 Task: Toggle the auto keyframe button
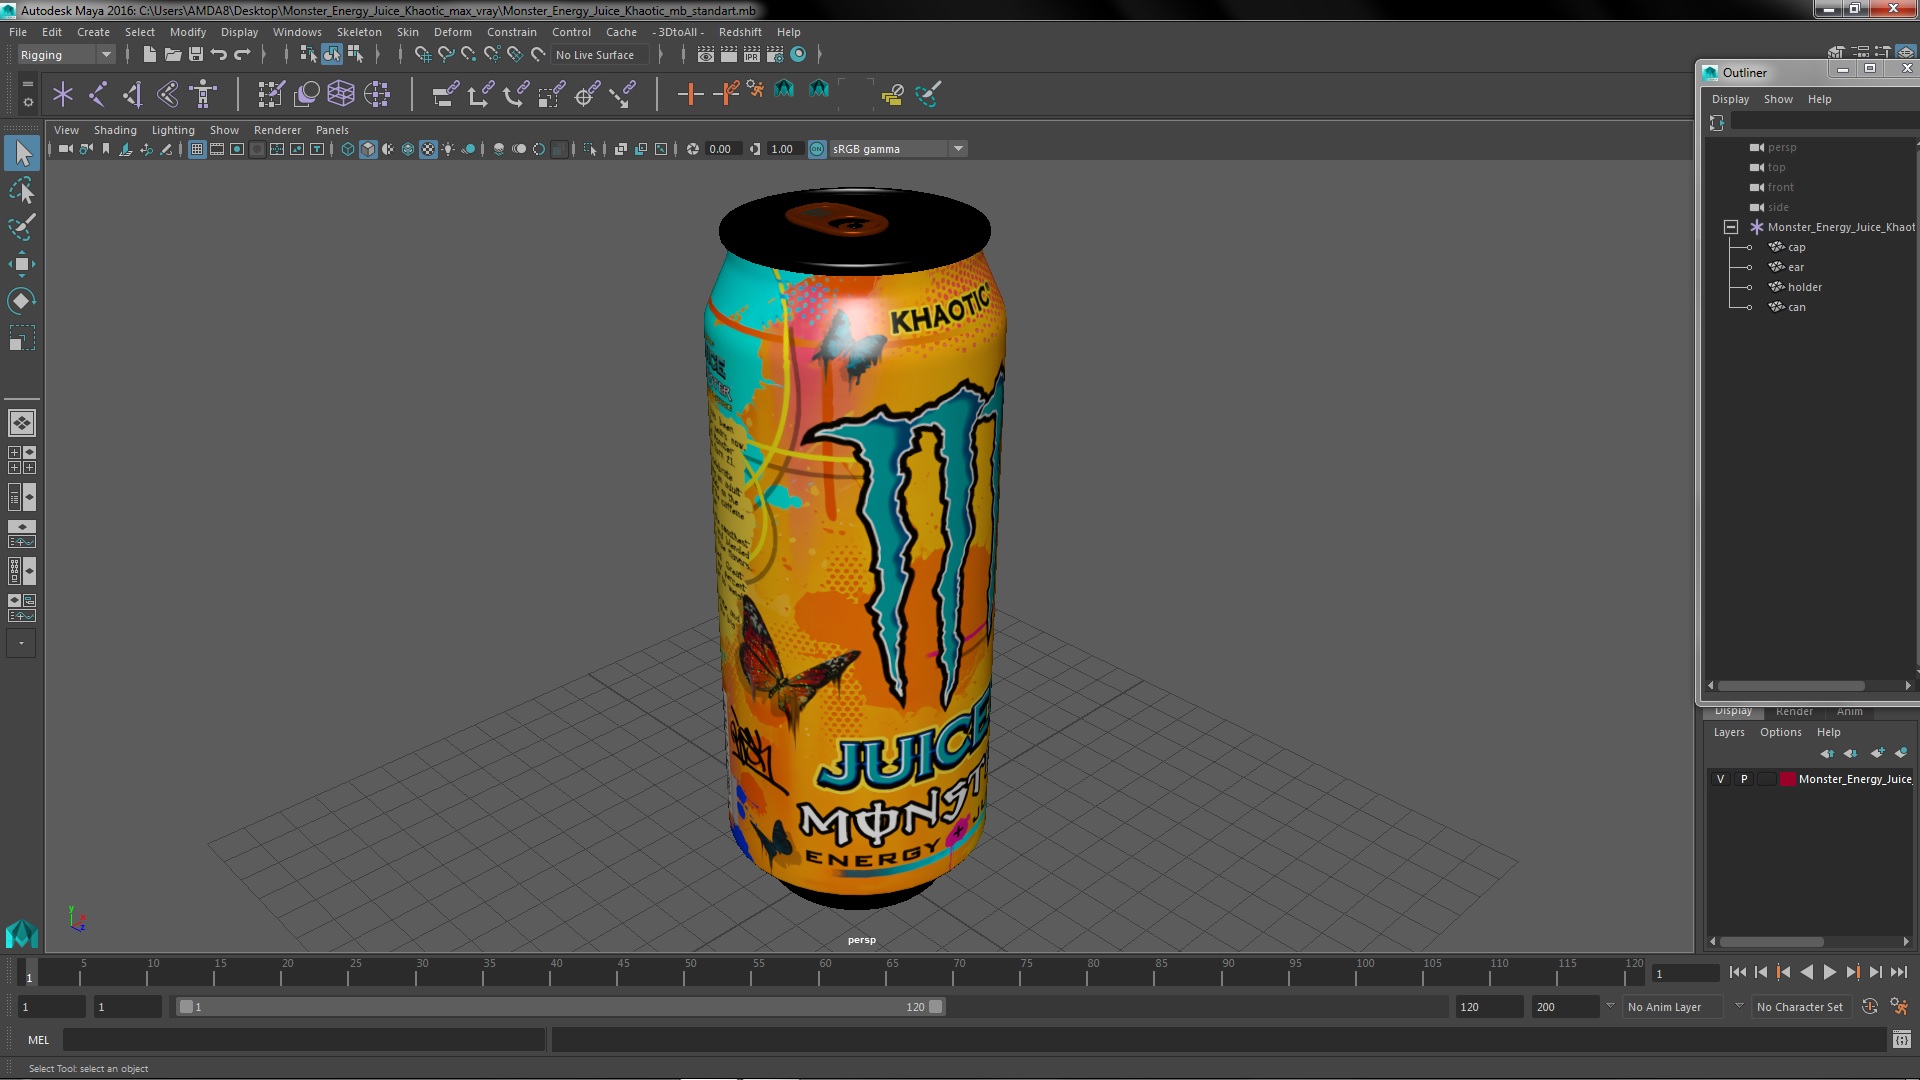pyautogui.click(x=1870, y=1007)
